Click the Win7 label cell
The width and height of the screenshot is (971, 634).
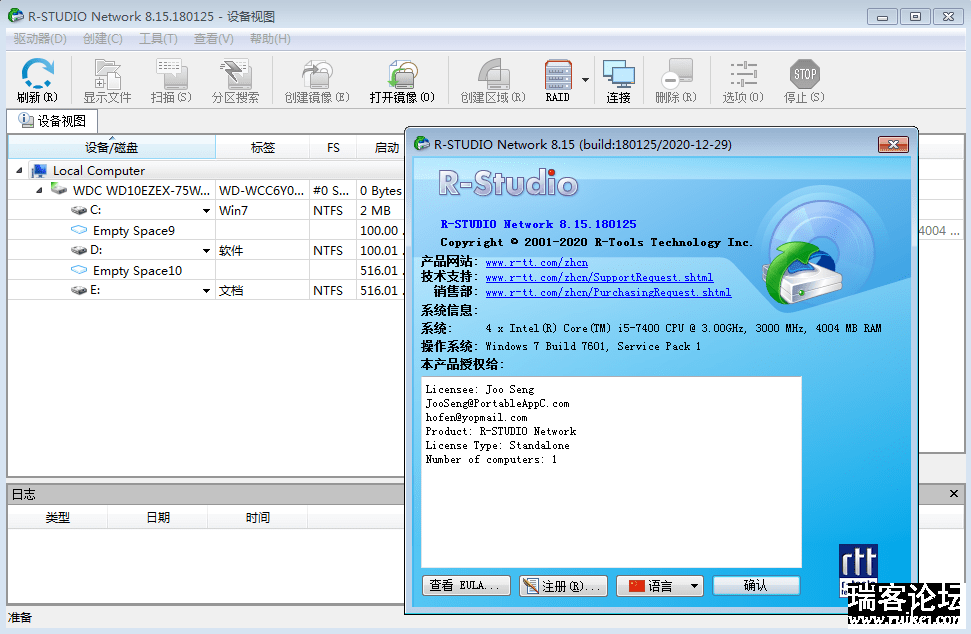263,211
